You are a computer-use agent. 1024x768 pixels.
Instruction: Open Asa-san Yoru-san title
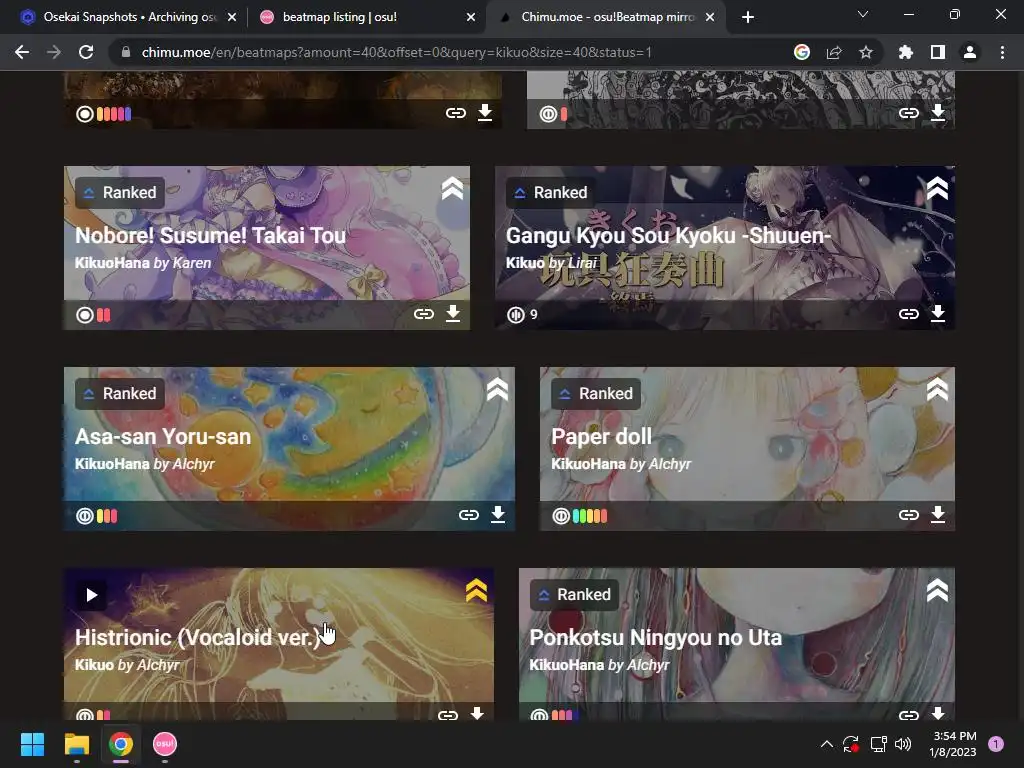163,436
